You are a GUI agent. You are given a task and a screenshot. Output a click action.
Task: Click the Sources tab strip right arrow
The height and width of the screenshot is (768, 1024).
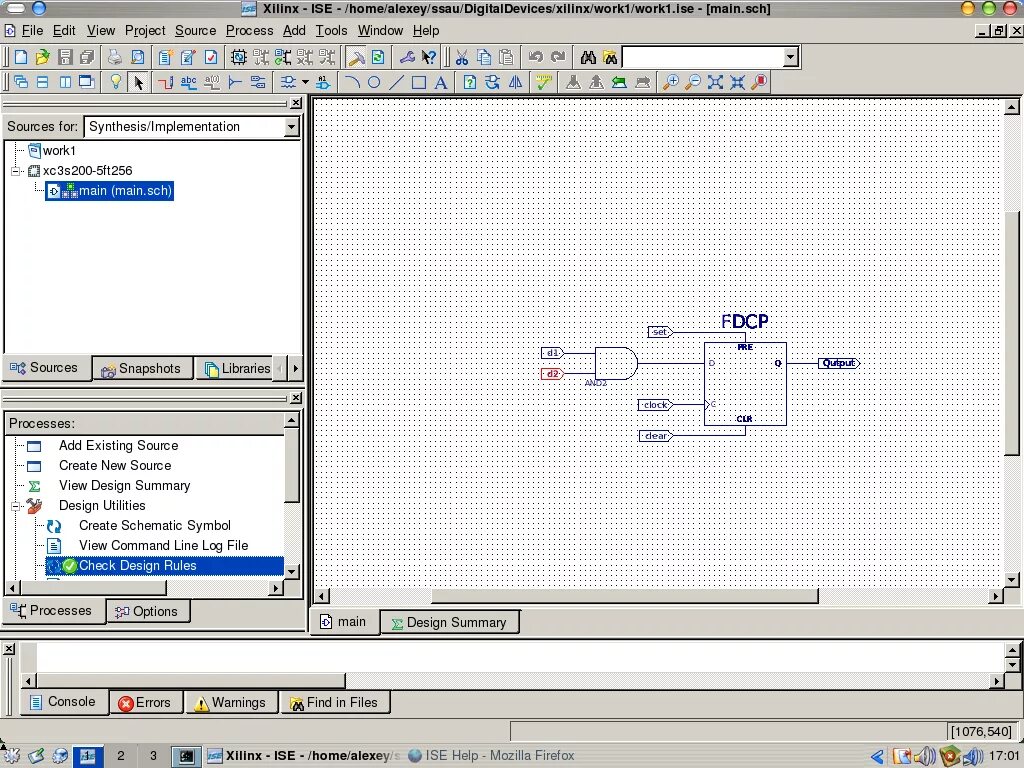coord(295,368)
